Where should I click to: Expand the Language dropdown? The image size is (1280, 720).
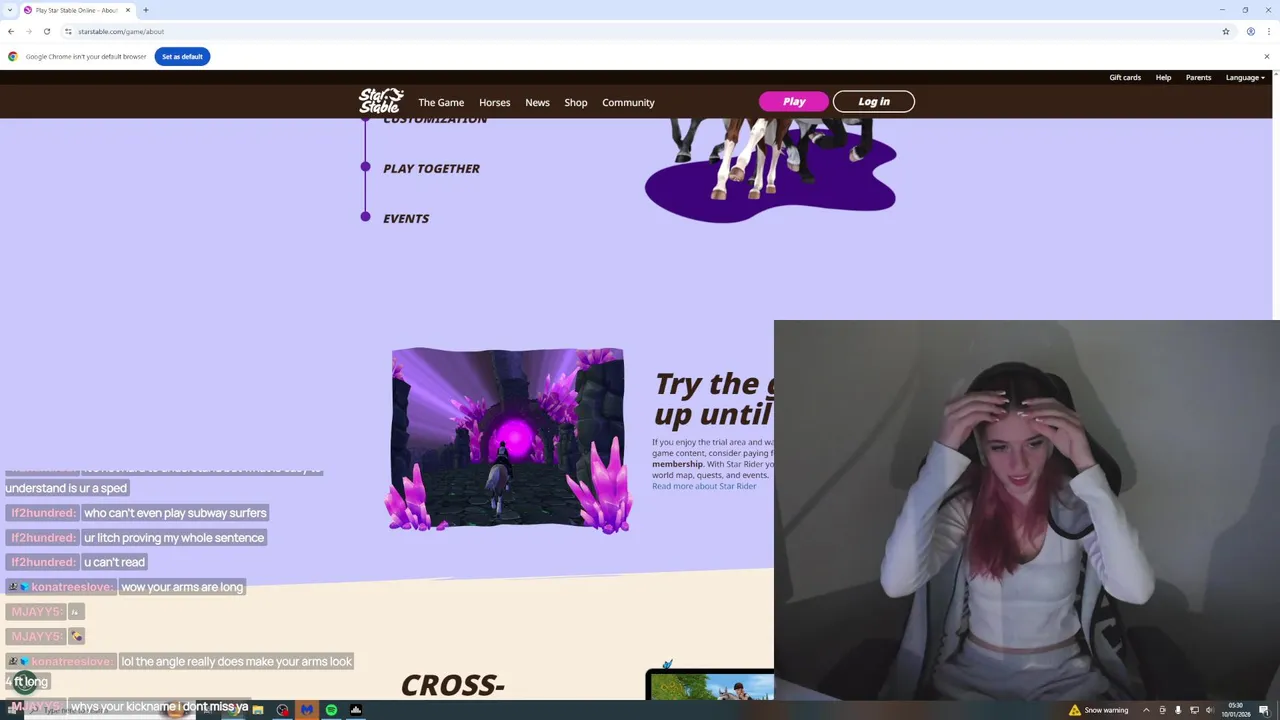1245,77
